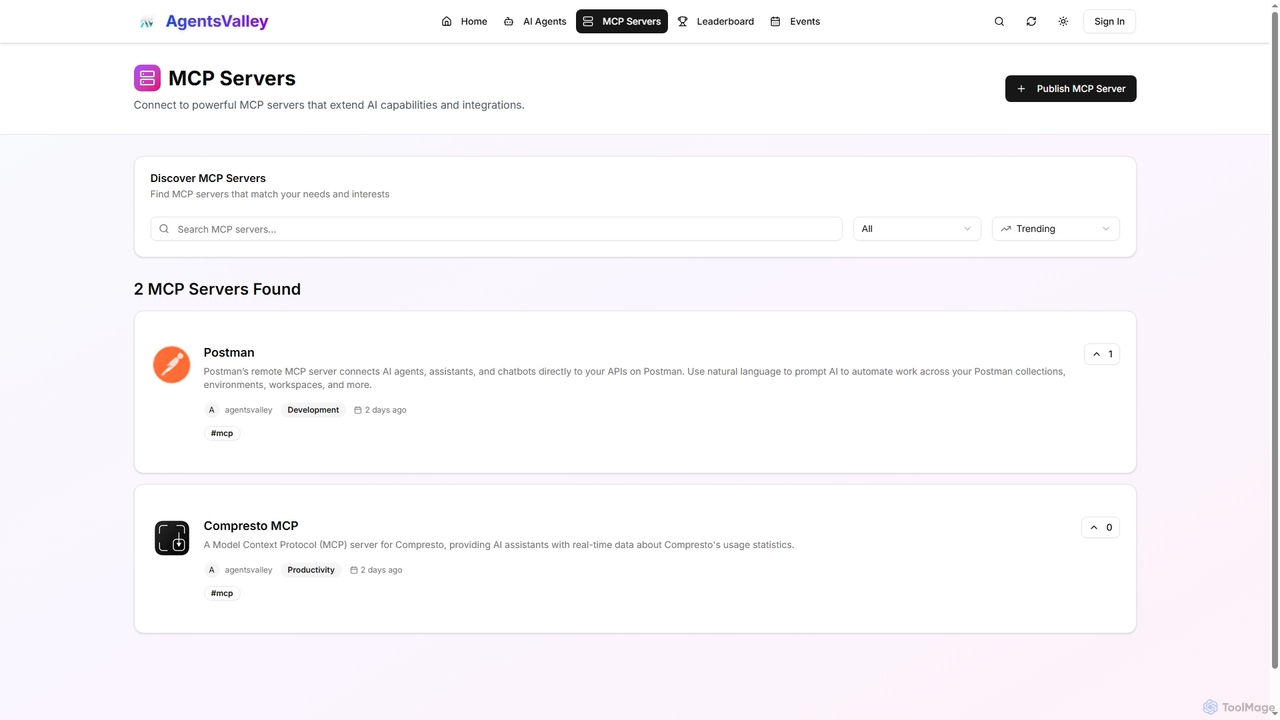
Task: Click author avatar on Postman card
Action: tap(211, 410)
